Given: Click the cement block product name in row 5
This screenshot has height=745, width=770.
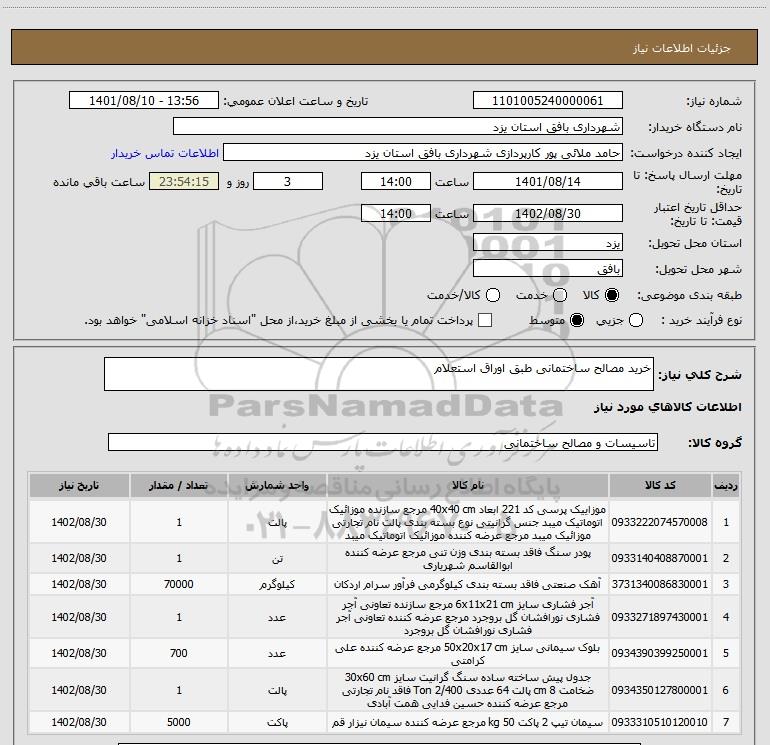Looking at the screenshot, I should 468,654.
